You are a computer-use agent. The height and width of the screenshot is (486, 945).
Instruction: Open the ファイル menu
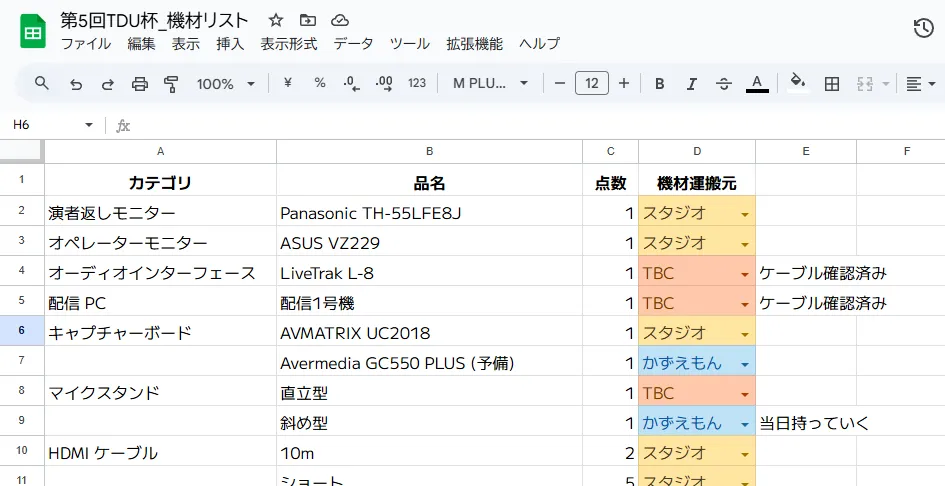(x=86, y=43)
